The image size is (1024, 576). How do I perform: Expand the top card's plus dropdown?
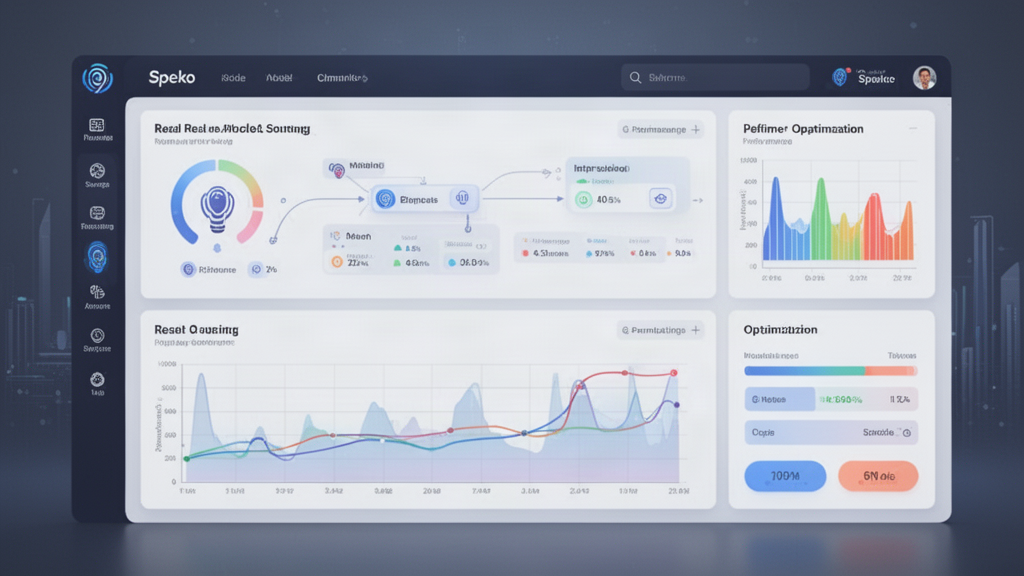696,129
